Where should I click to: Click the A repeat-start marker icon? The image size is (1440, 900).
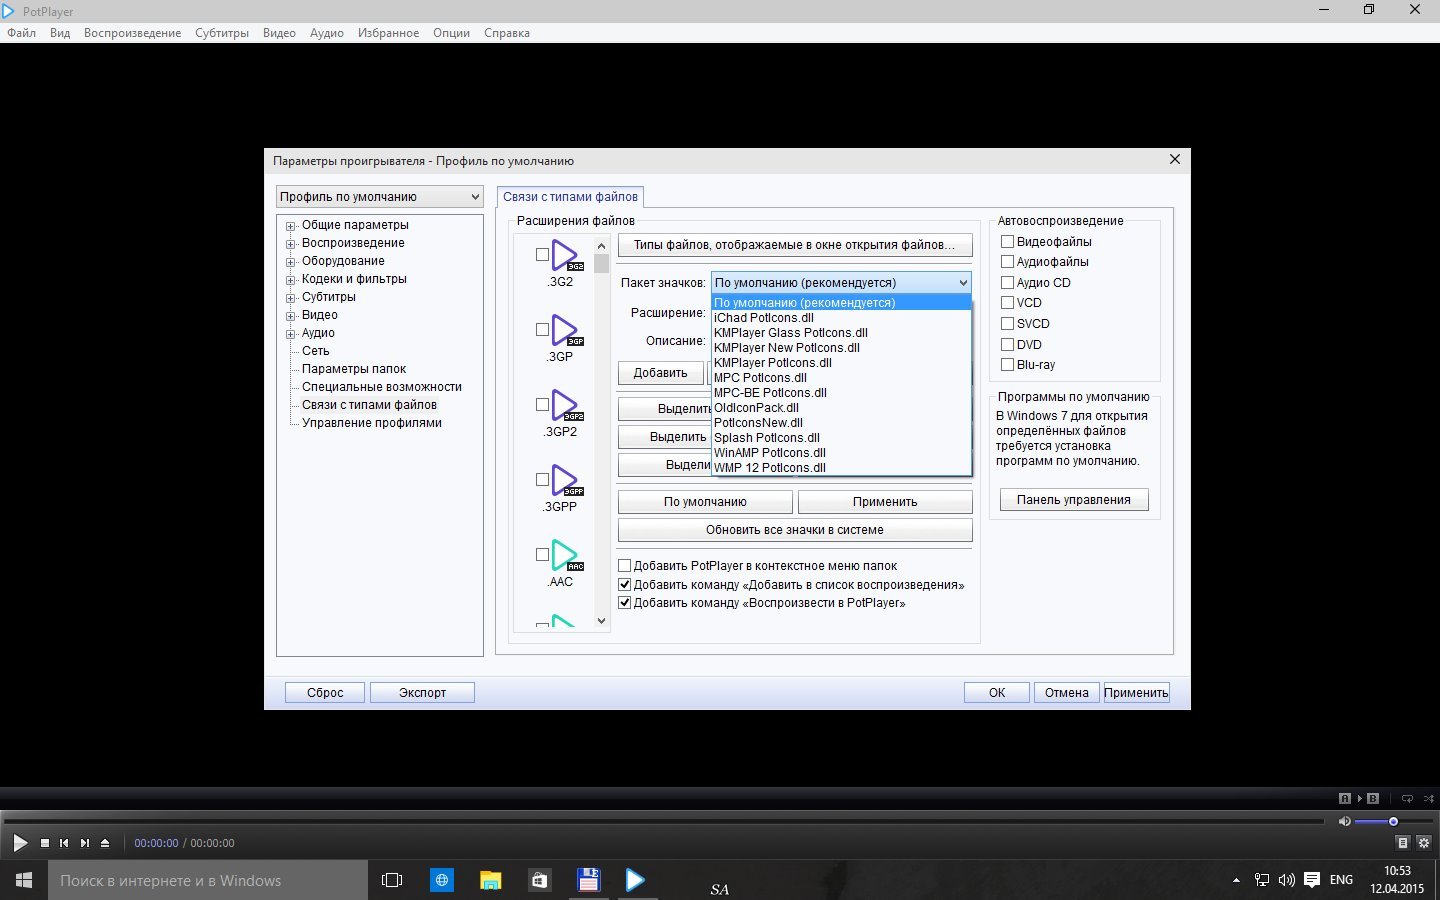point(1345,798)
